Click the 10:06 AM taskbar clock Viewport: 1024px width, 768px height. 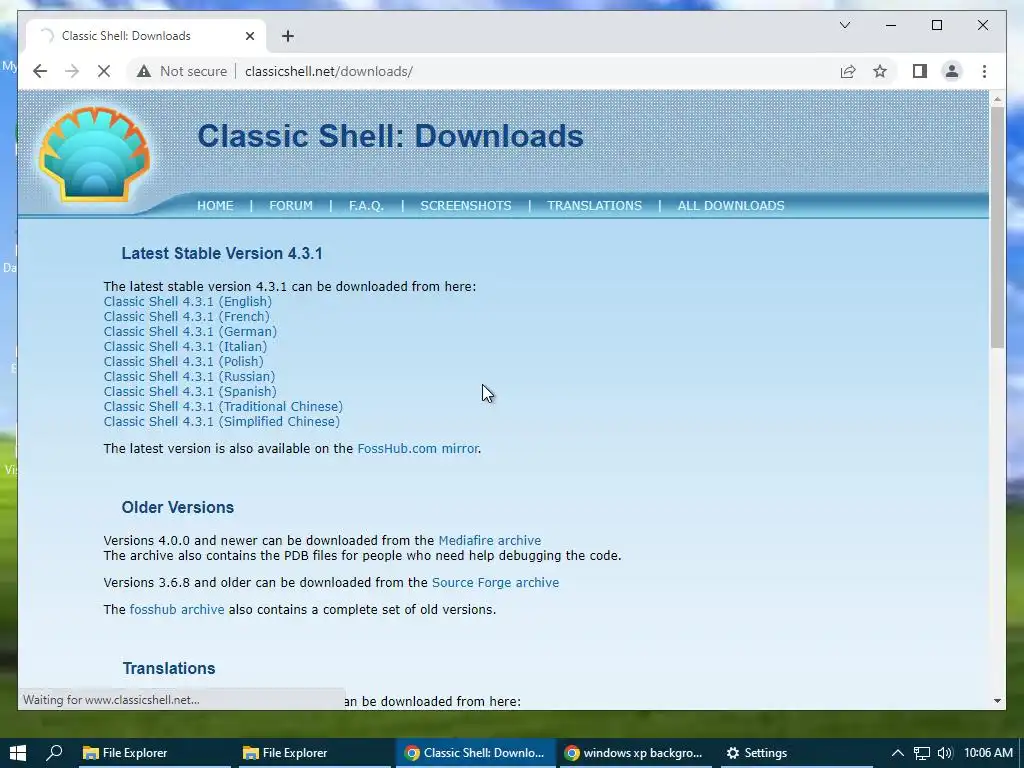pyautogui.click(x=988, y=753)
